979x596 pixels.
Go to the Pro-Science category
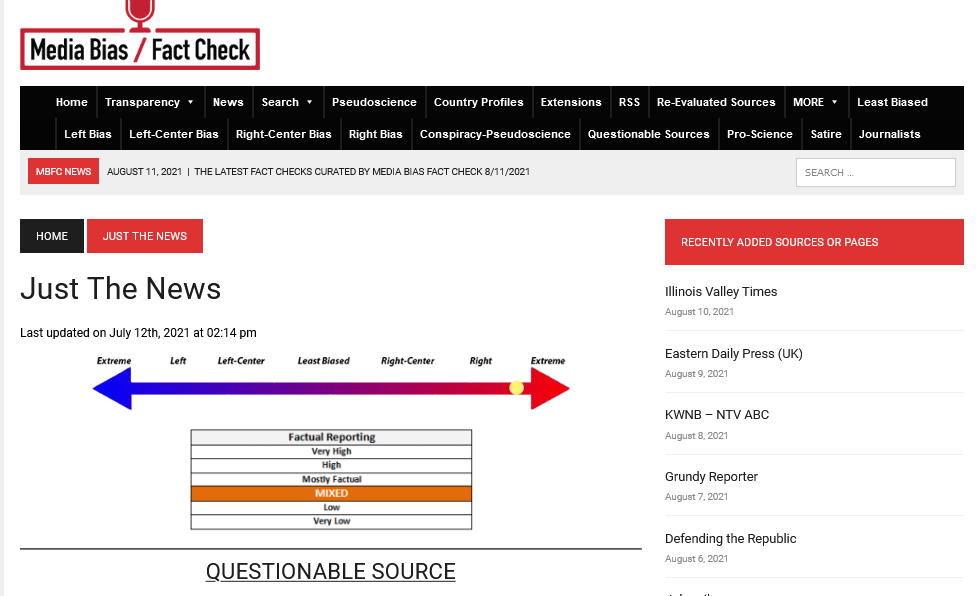[759, 134]
